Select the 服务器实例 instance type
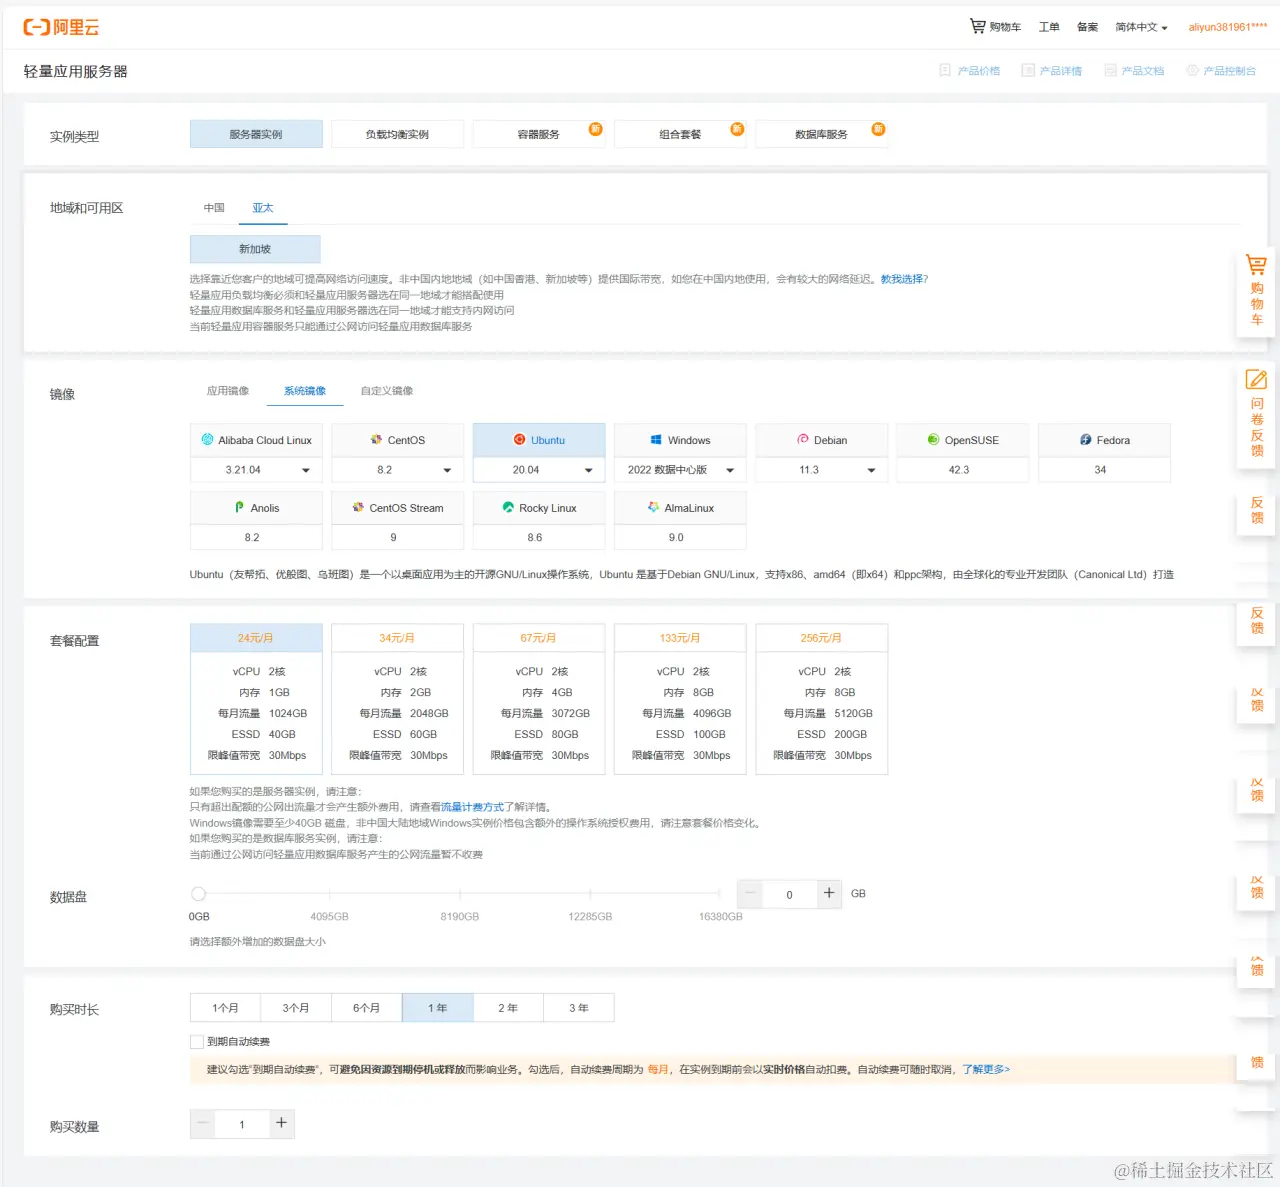 point(256,134)
